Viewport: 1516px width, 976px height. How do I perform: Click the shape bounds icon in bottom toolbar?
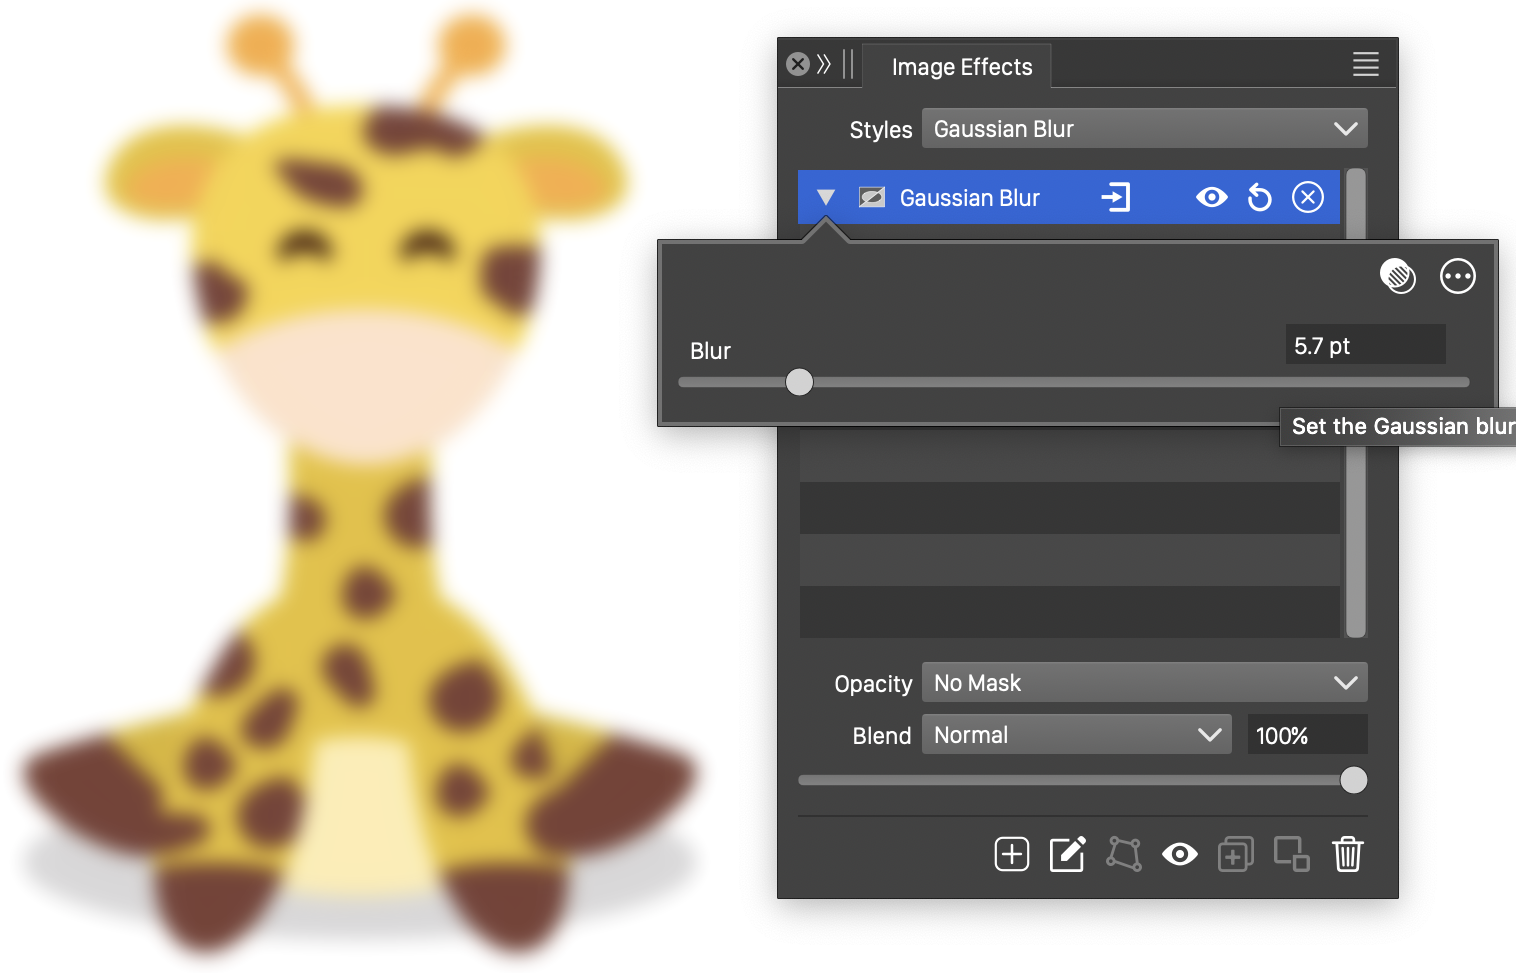tap(1124, 855)
